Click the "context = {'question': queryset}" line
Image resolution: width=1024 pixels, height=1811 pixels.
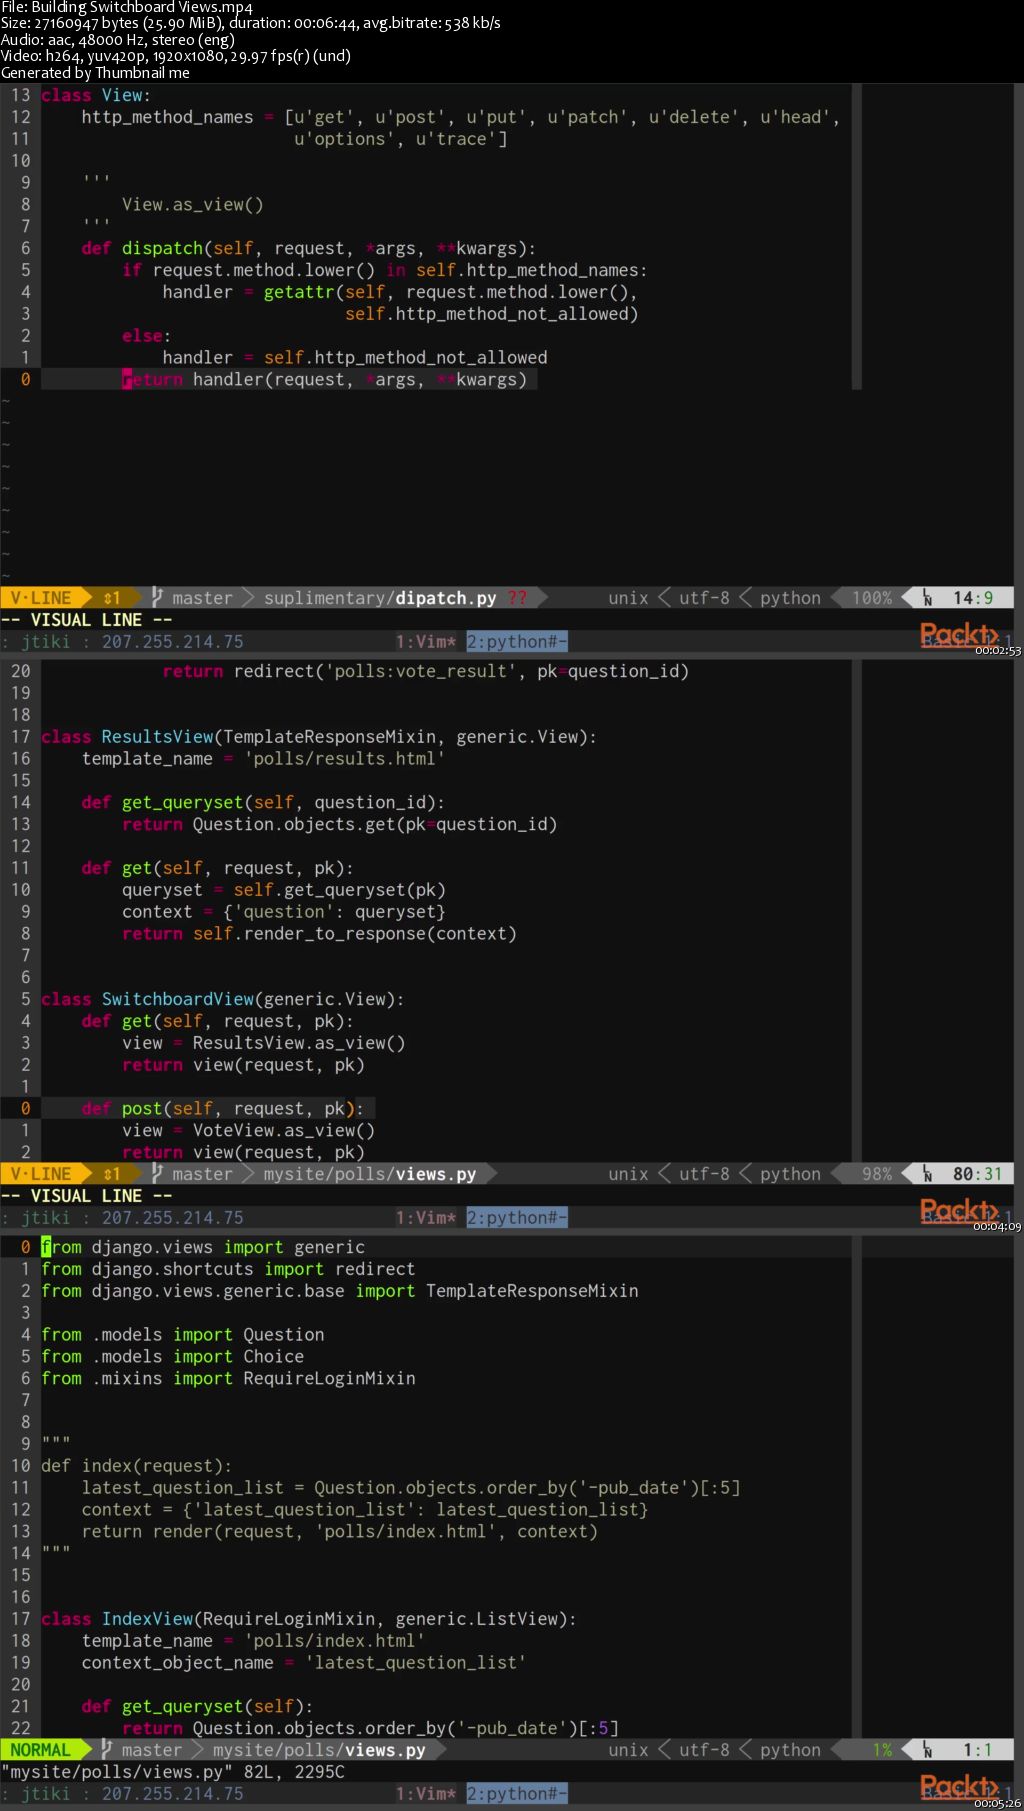point(284,912)
